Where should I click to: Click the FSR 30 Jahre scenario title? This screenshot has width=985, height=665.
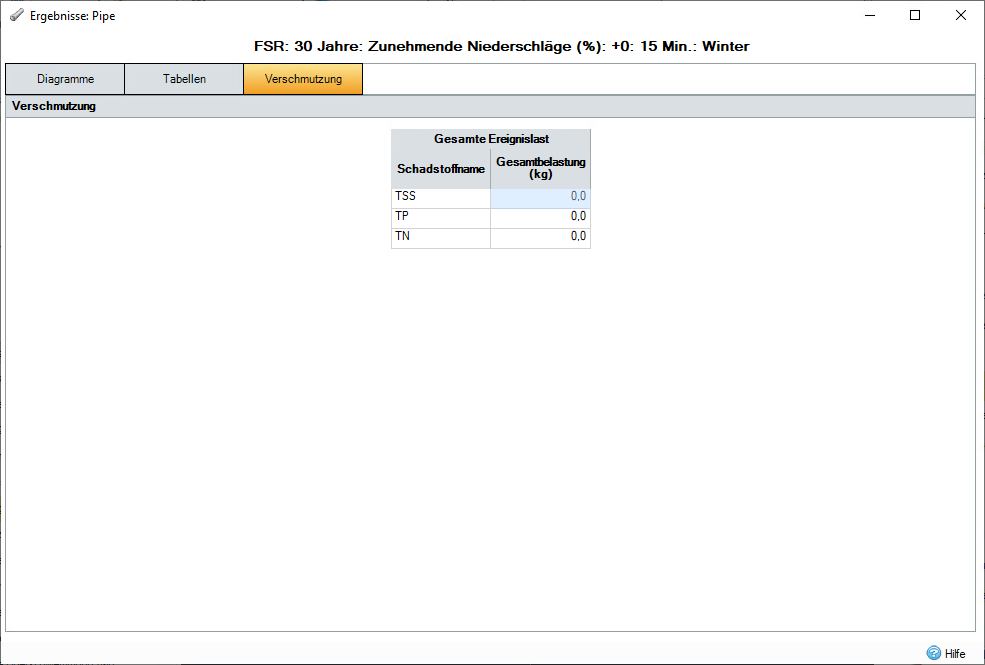pyautogui.click(x=501, y=46)
